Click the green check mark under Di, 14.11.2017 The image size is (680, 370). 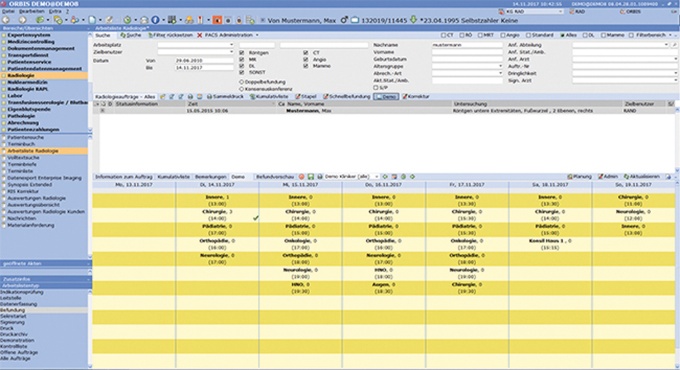256,218
